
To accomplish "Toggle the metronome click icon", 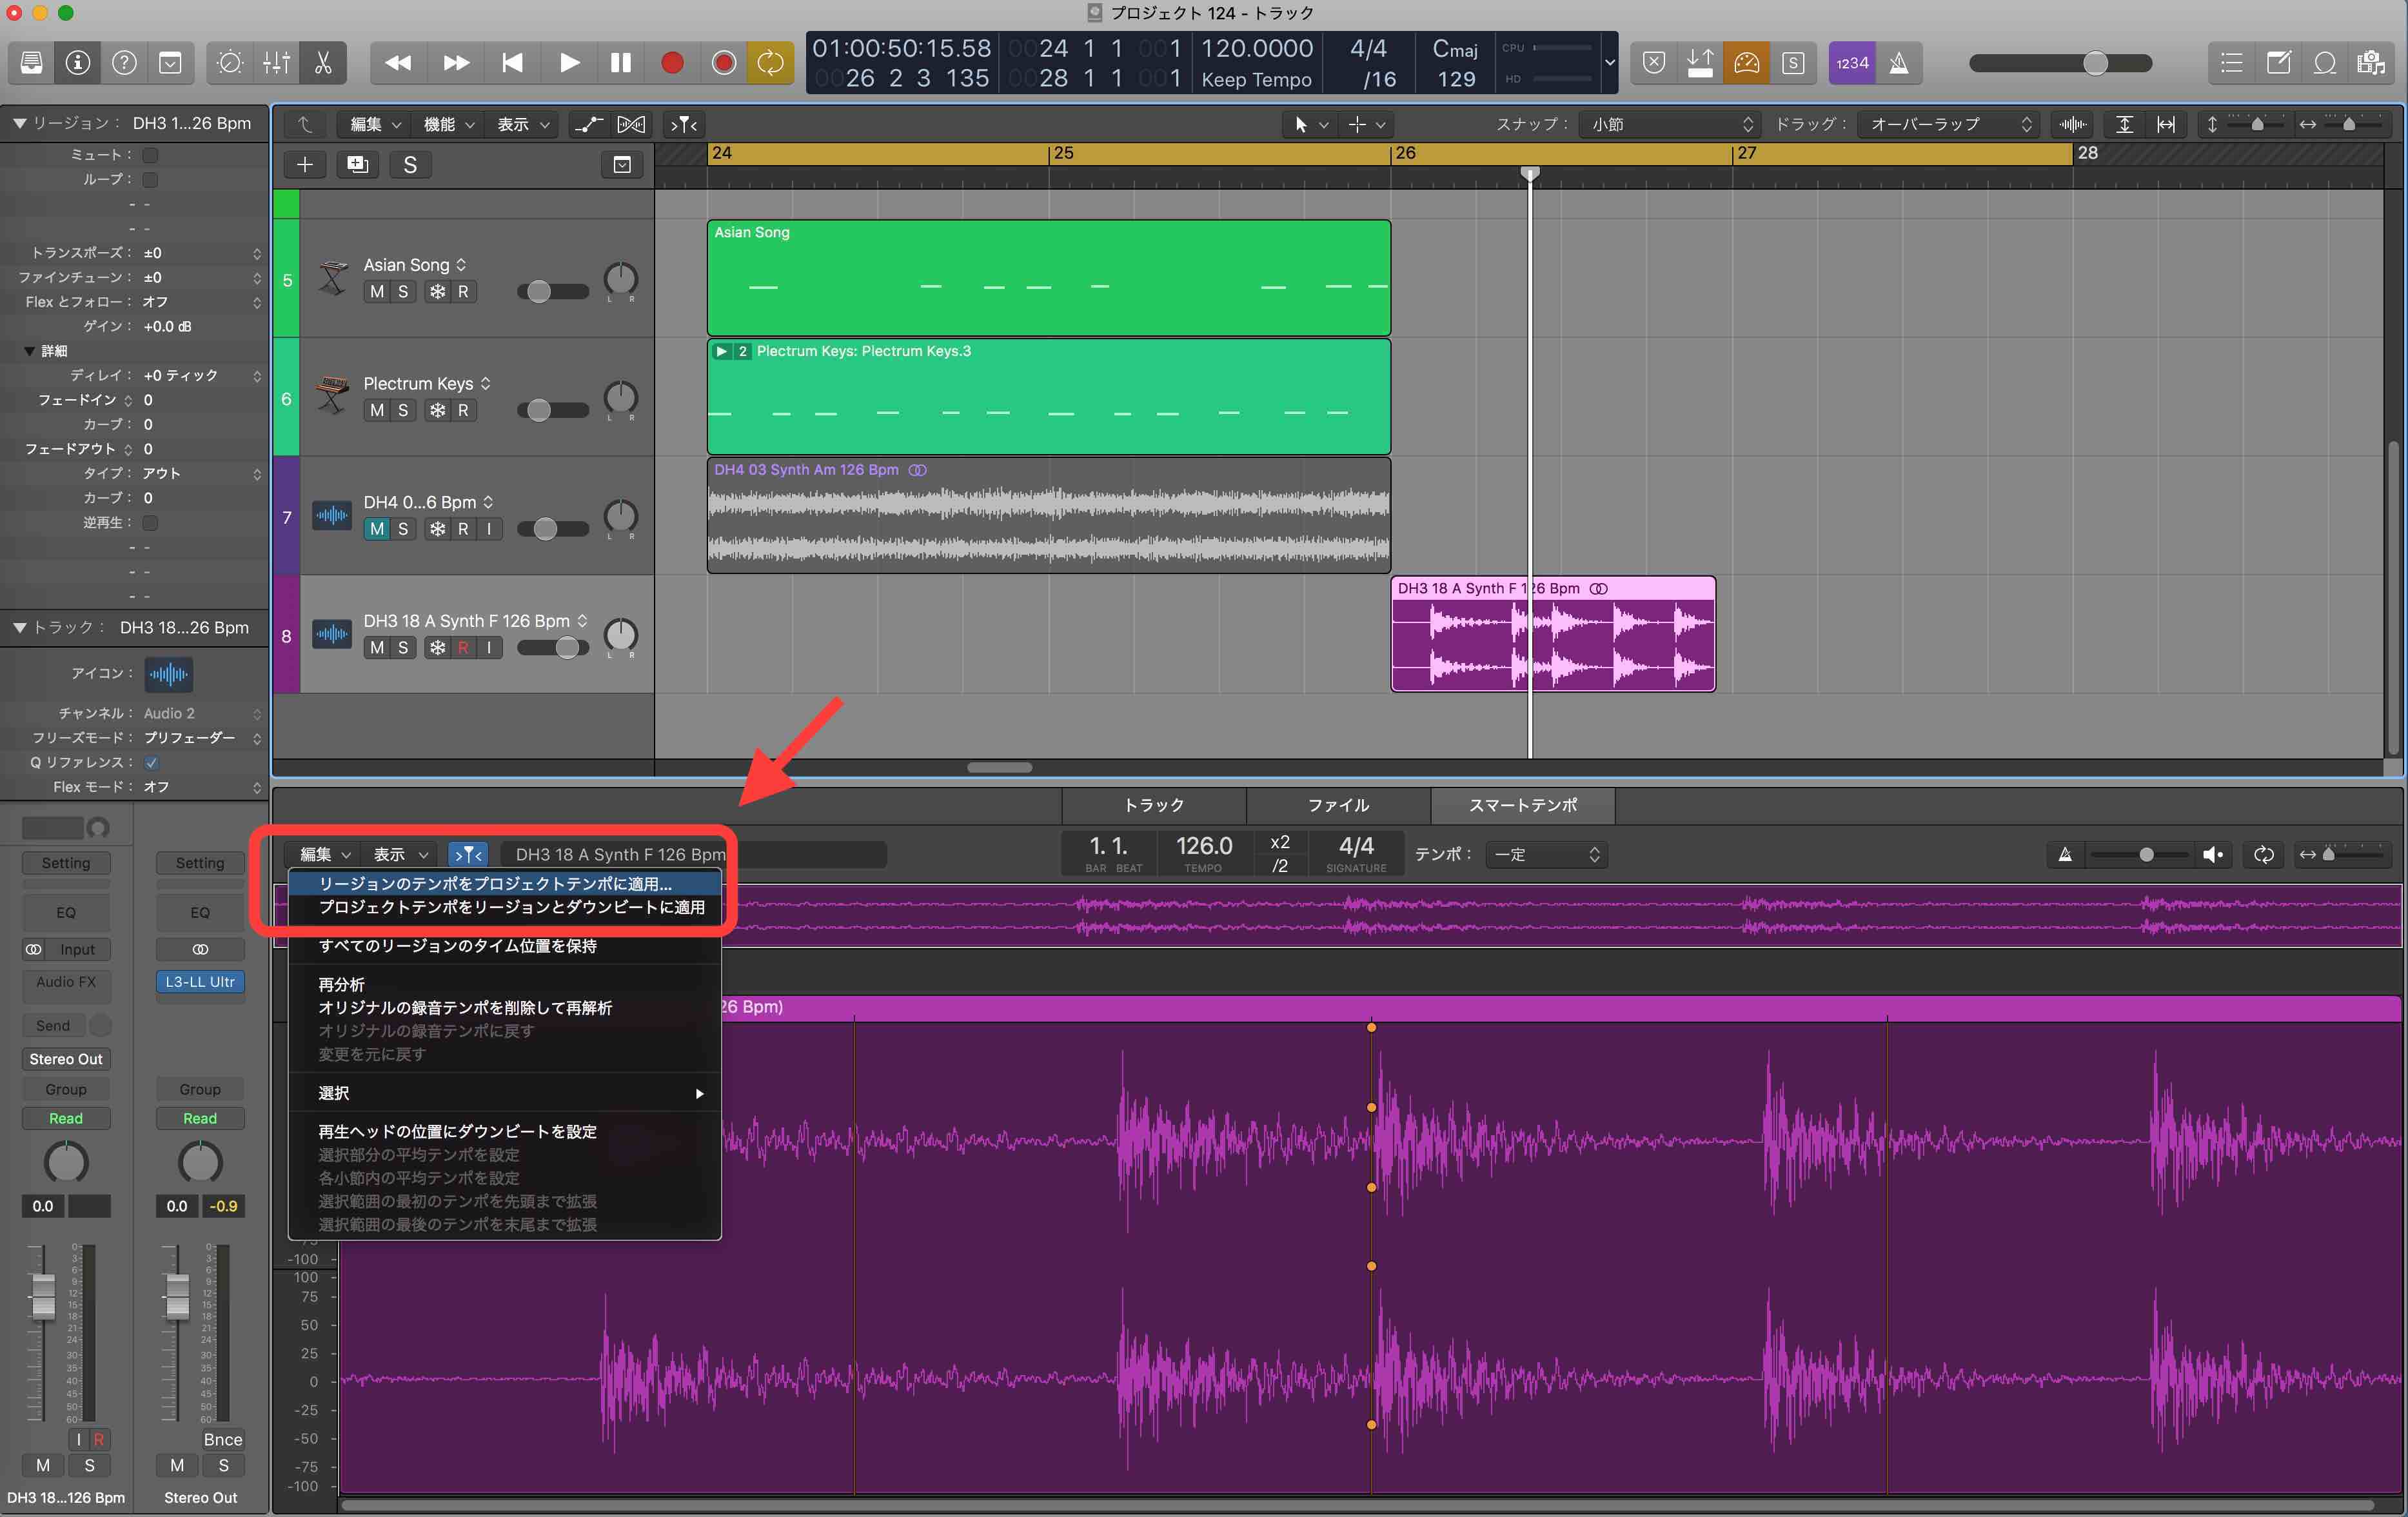I will pos(1898,63).
